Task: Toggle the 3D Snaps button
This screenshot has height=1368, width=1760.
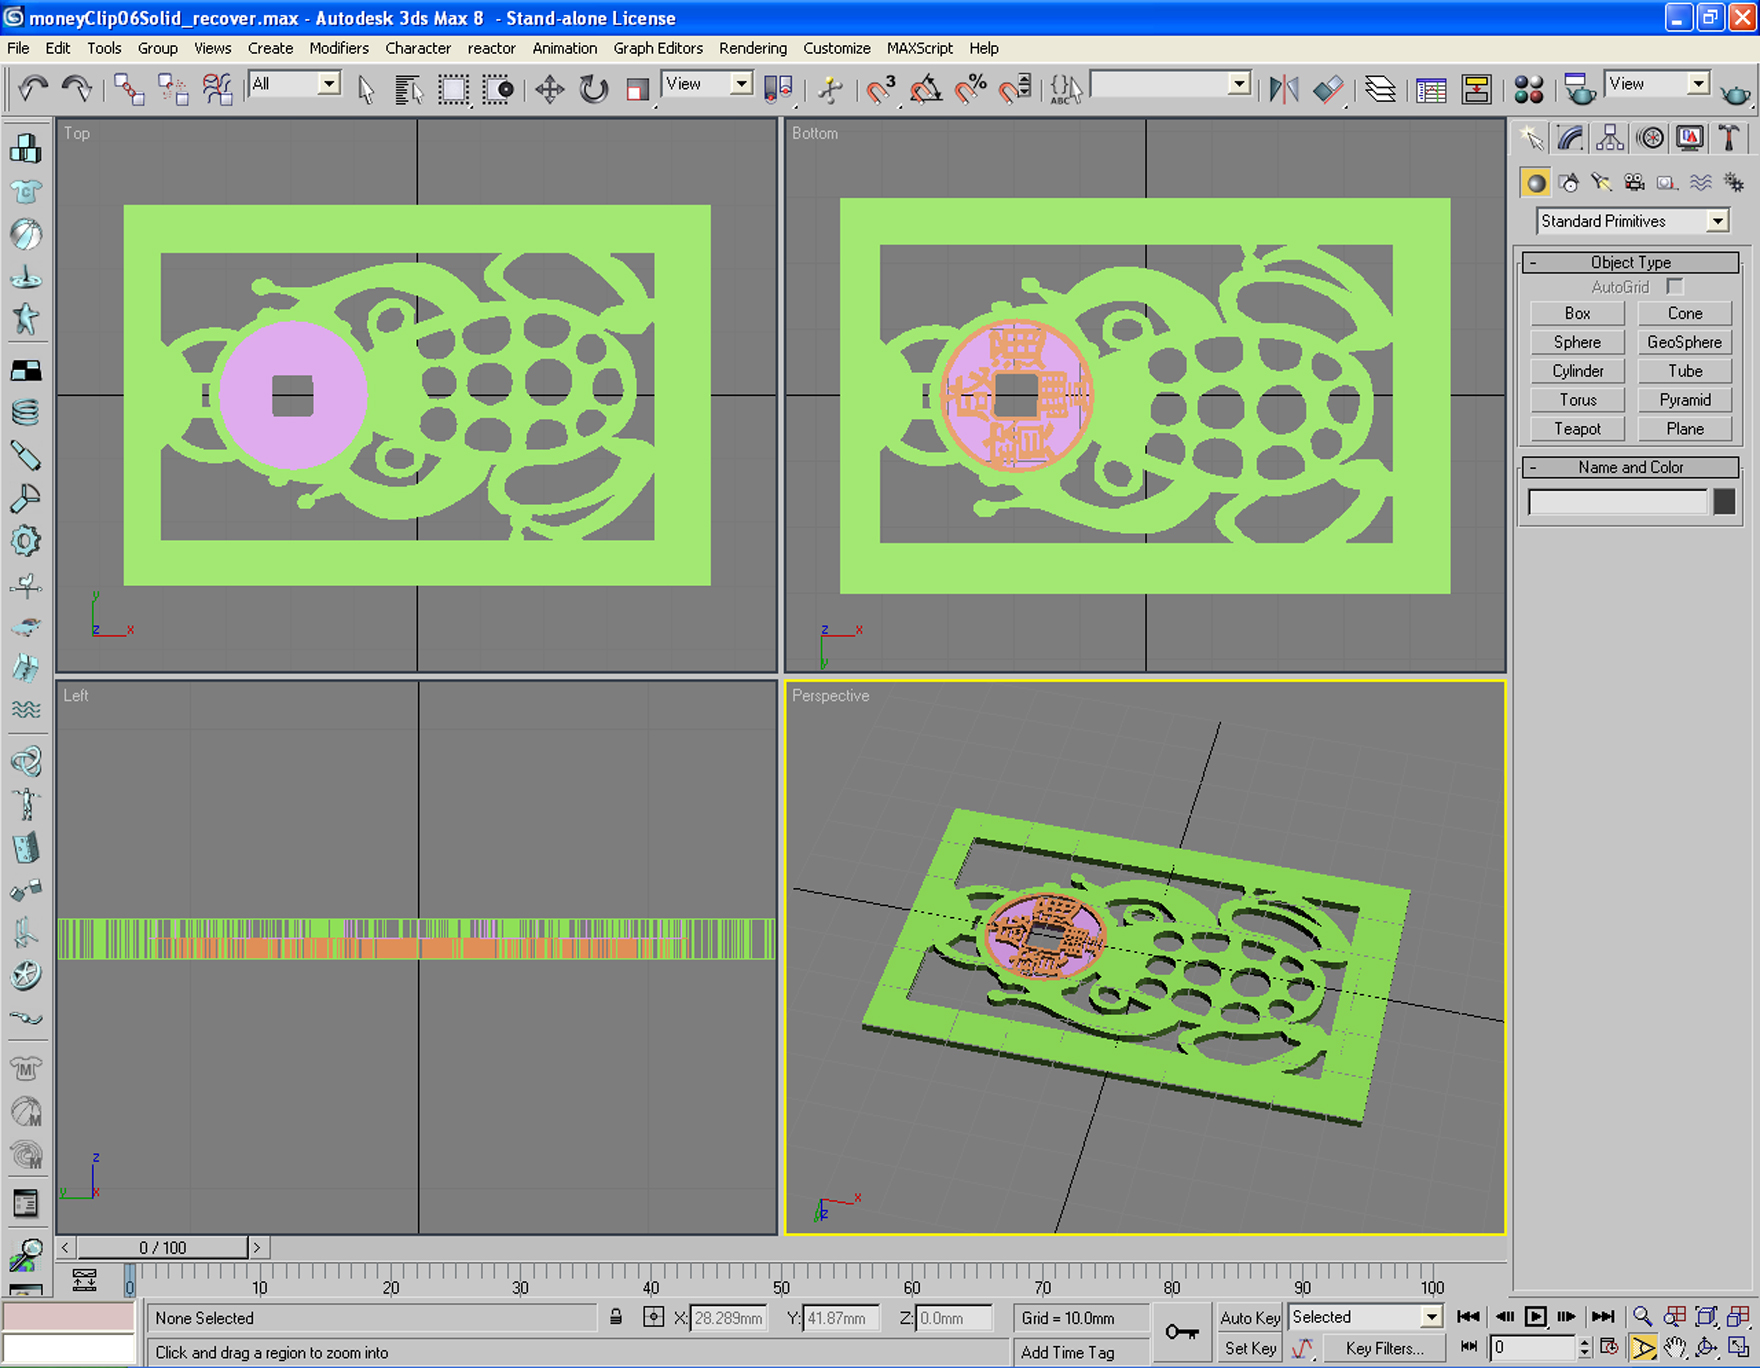Action: (881, 90)
